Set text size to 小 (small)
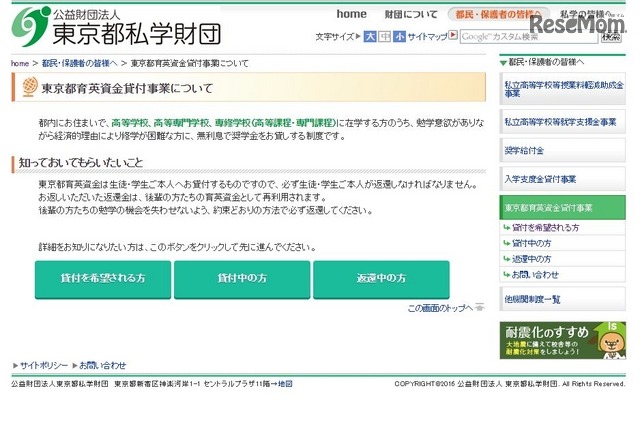 (x=398, y=36)
